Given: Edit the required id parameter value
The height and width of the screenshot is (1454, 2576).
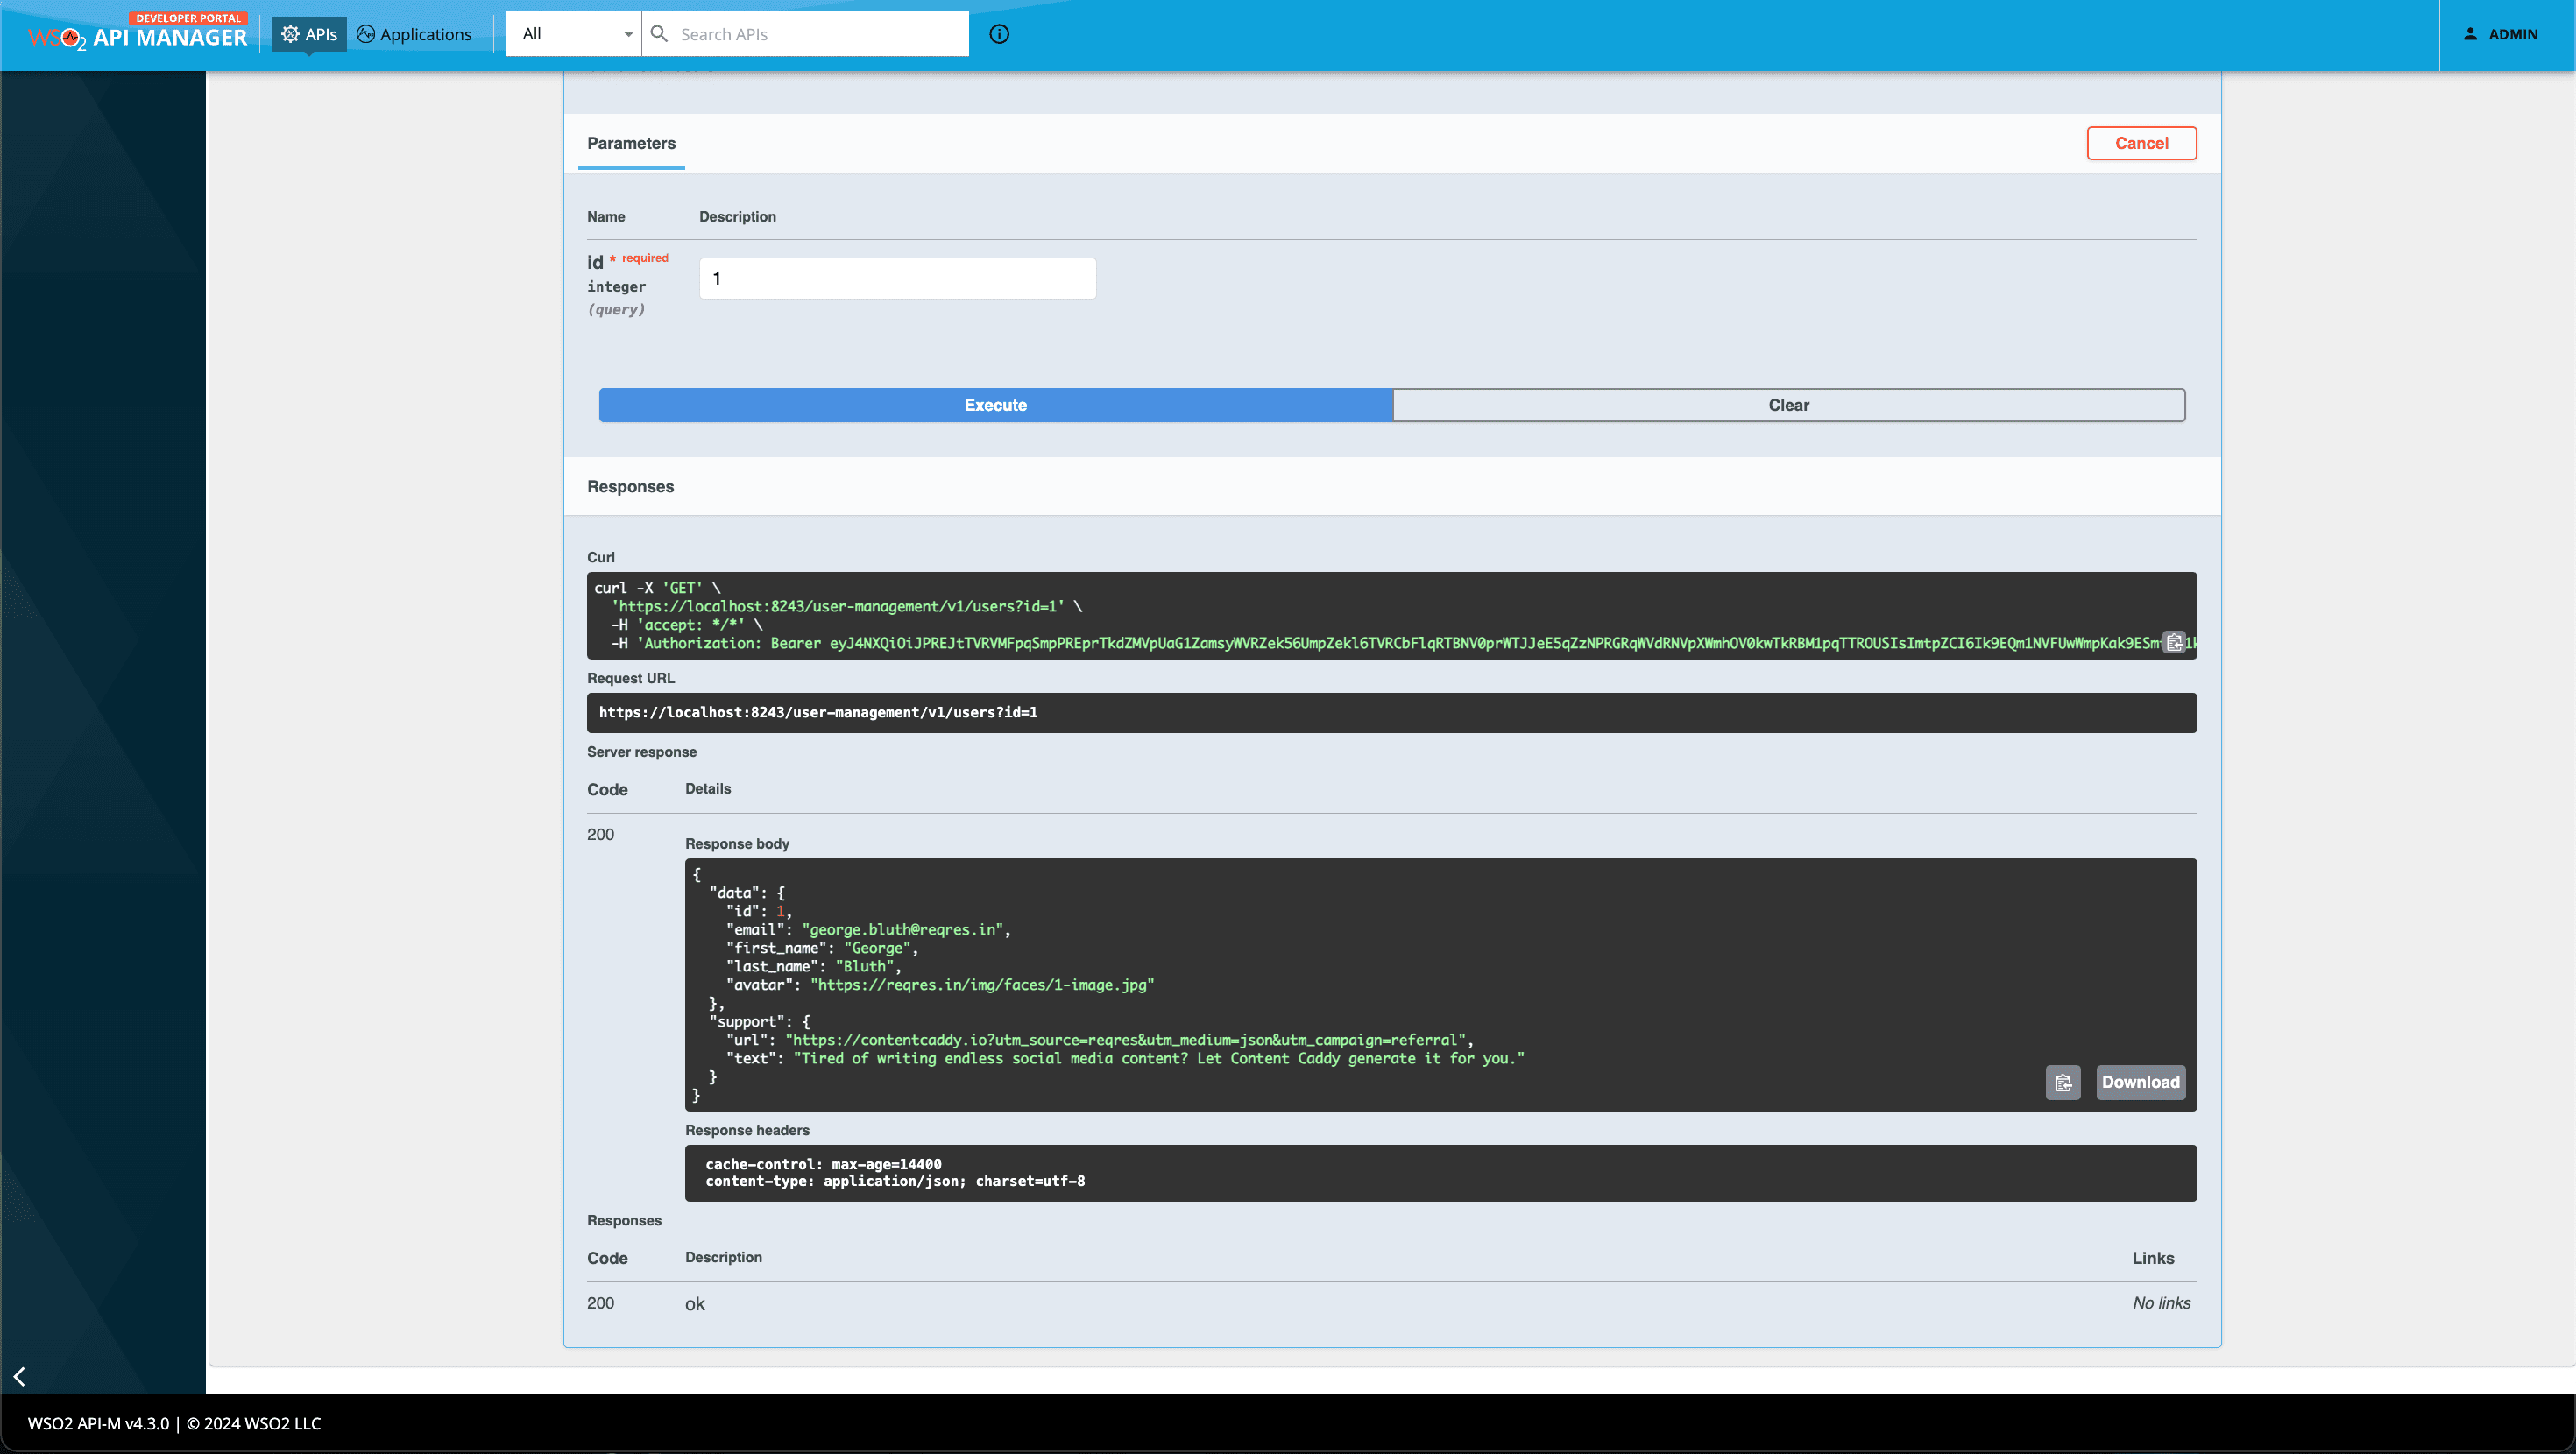Looking at the screenshot, I should coord(897,278).
